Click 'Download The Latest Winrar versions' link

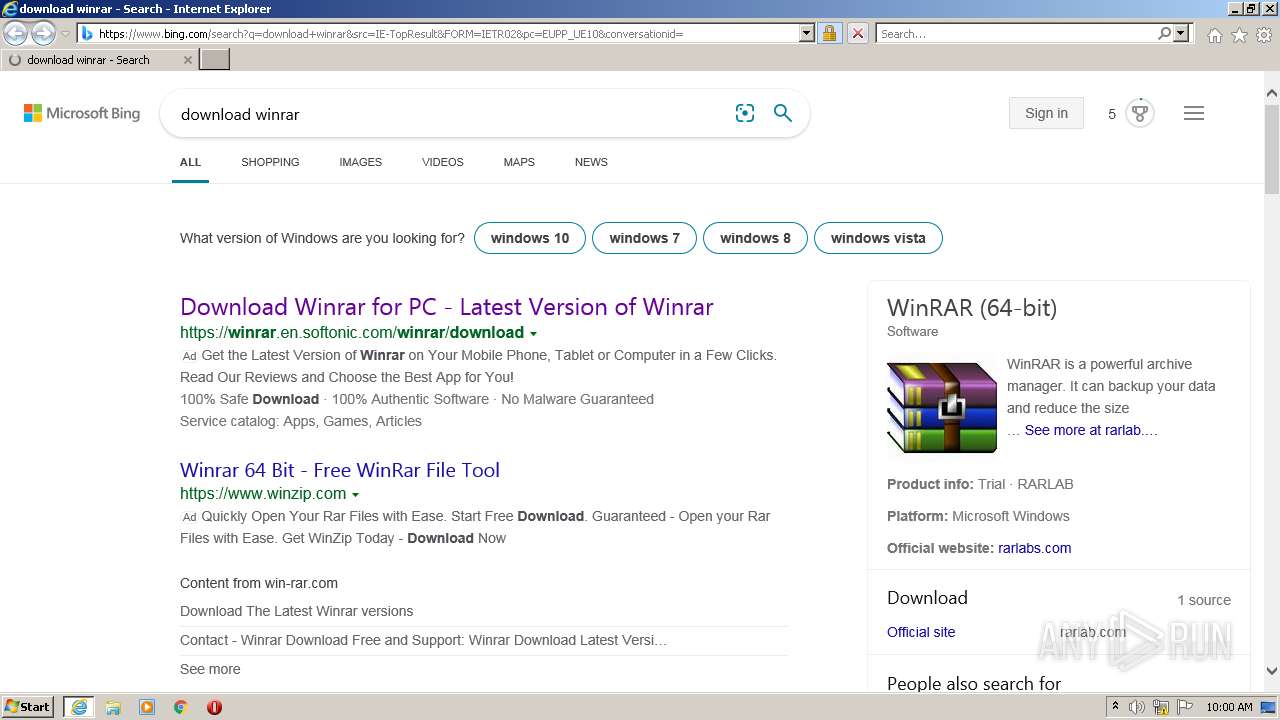click(296, 611)
